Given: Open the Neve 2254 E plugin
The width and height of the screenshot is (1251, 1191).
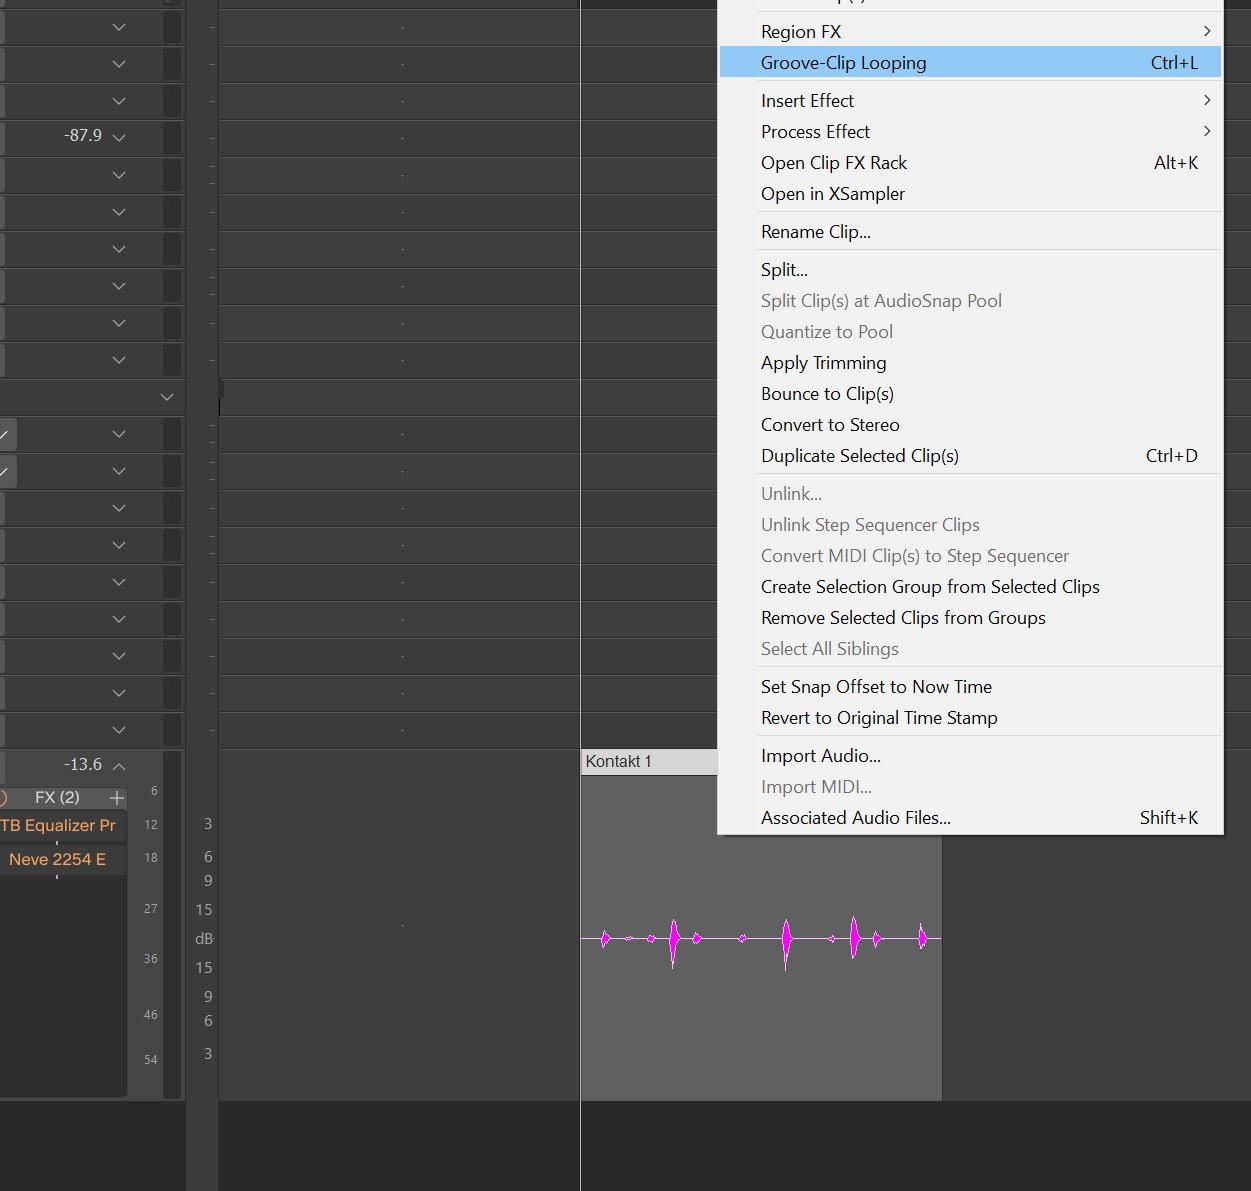Looking at the screenshot, I should coord(58,860).
